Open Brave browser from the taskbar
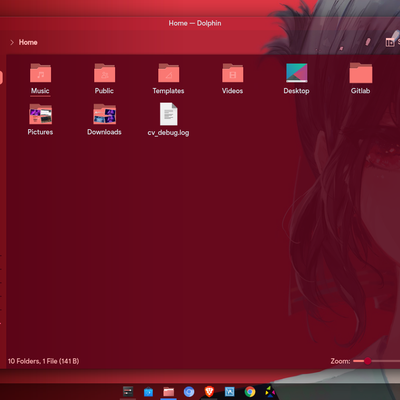 pos(209,392)
